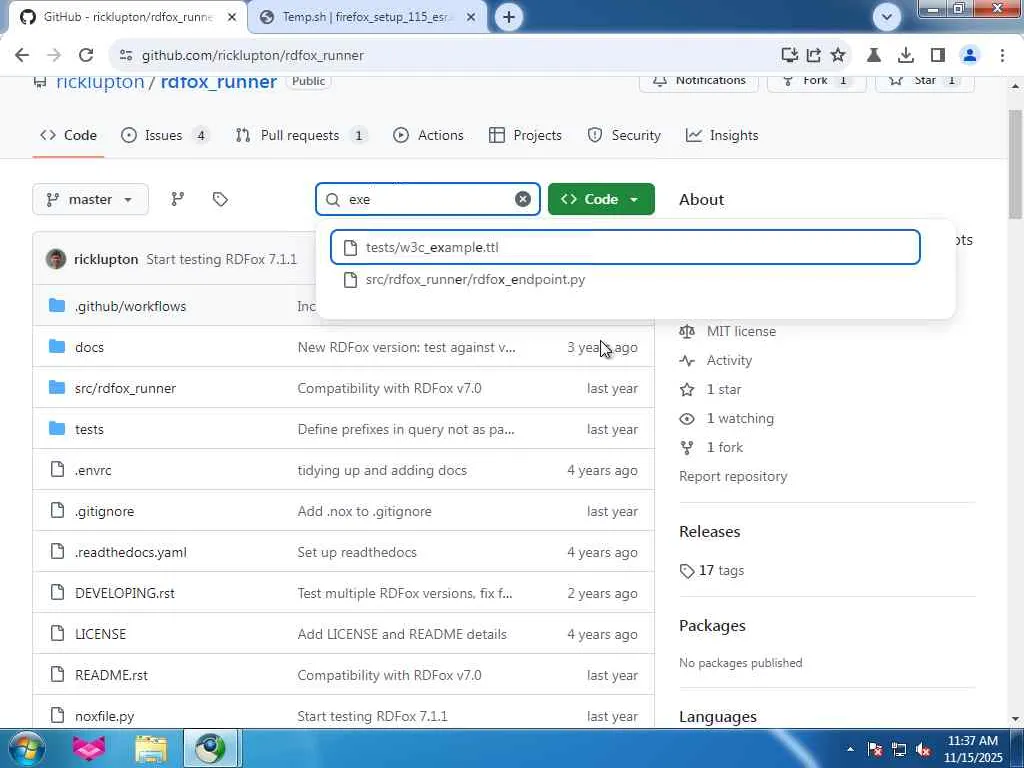
Task: Show hidden tray icons arrow
Action: click(x=850, y=750)
